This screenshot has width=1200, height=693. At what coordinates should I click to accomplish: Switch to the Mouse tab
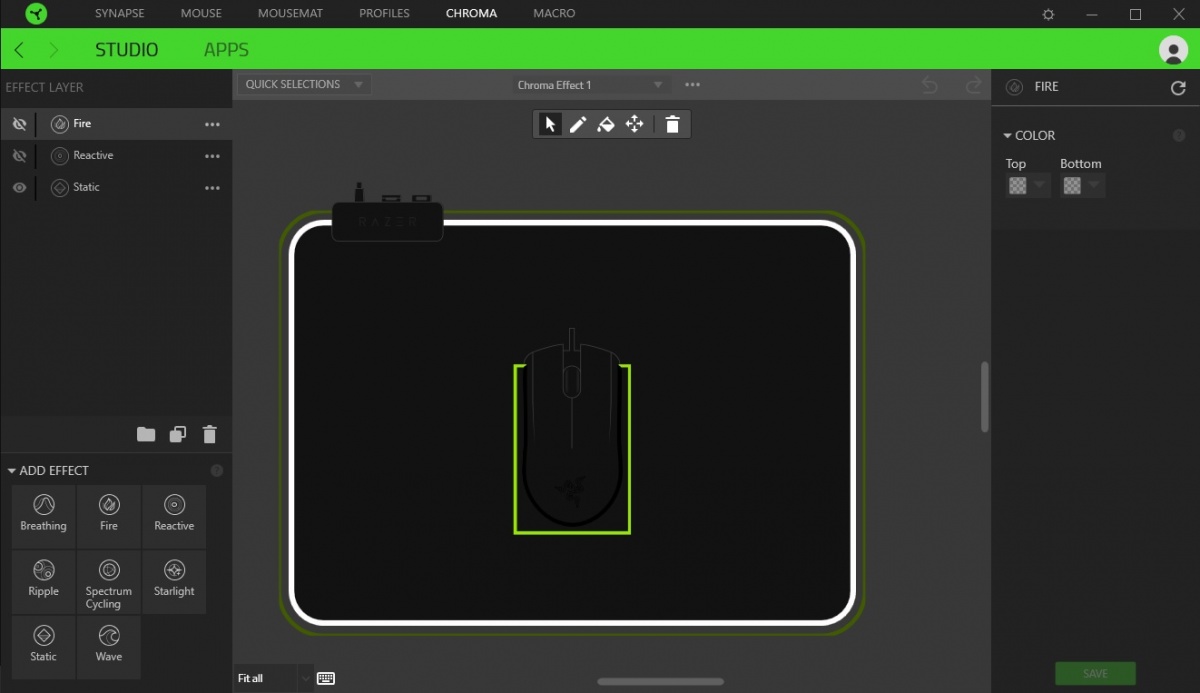click(x=201, y=14)
